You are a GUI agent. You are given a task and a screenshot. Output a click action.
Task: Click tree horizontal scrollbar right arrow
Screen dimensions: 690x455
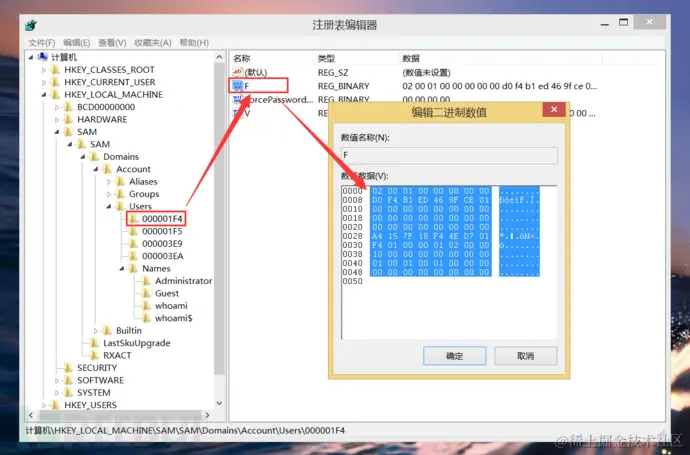(x=207, y=415)
